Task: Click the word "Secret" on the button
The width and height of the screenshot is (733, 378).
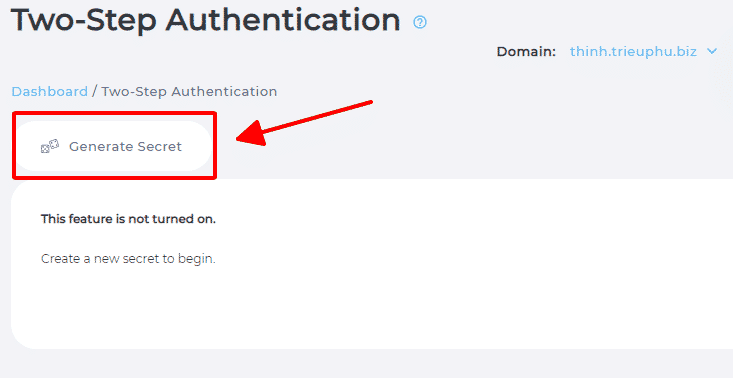Action: (x=159, y=147)
